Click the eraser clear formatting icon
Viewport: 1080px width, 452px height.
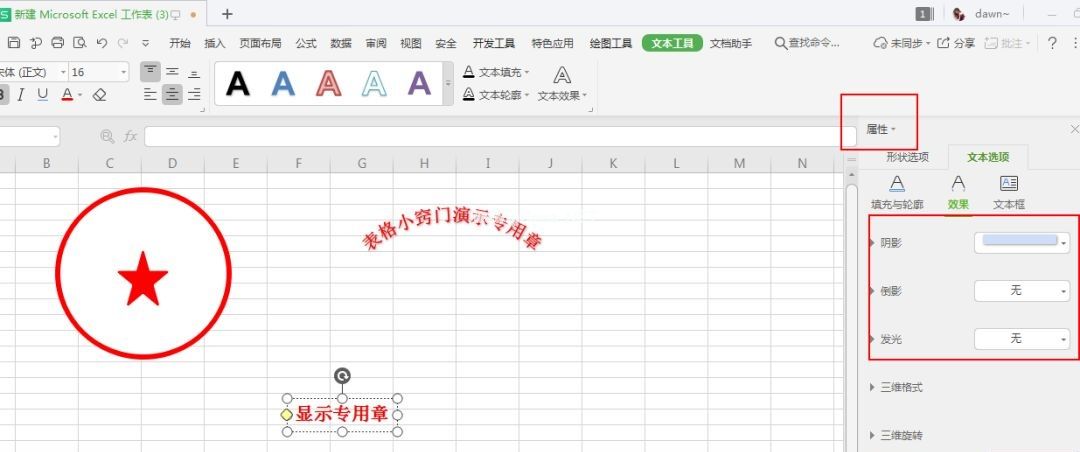click(x=99, y=95)
